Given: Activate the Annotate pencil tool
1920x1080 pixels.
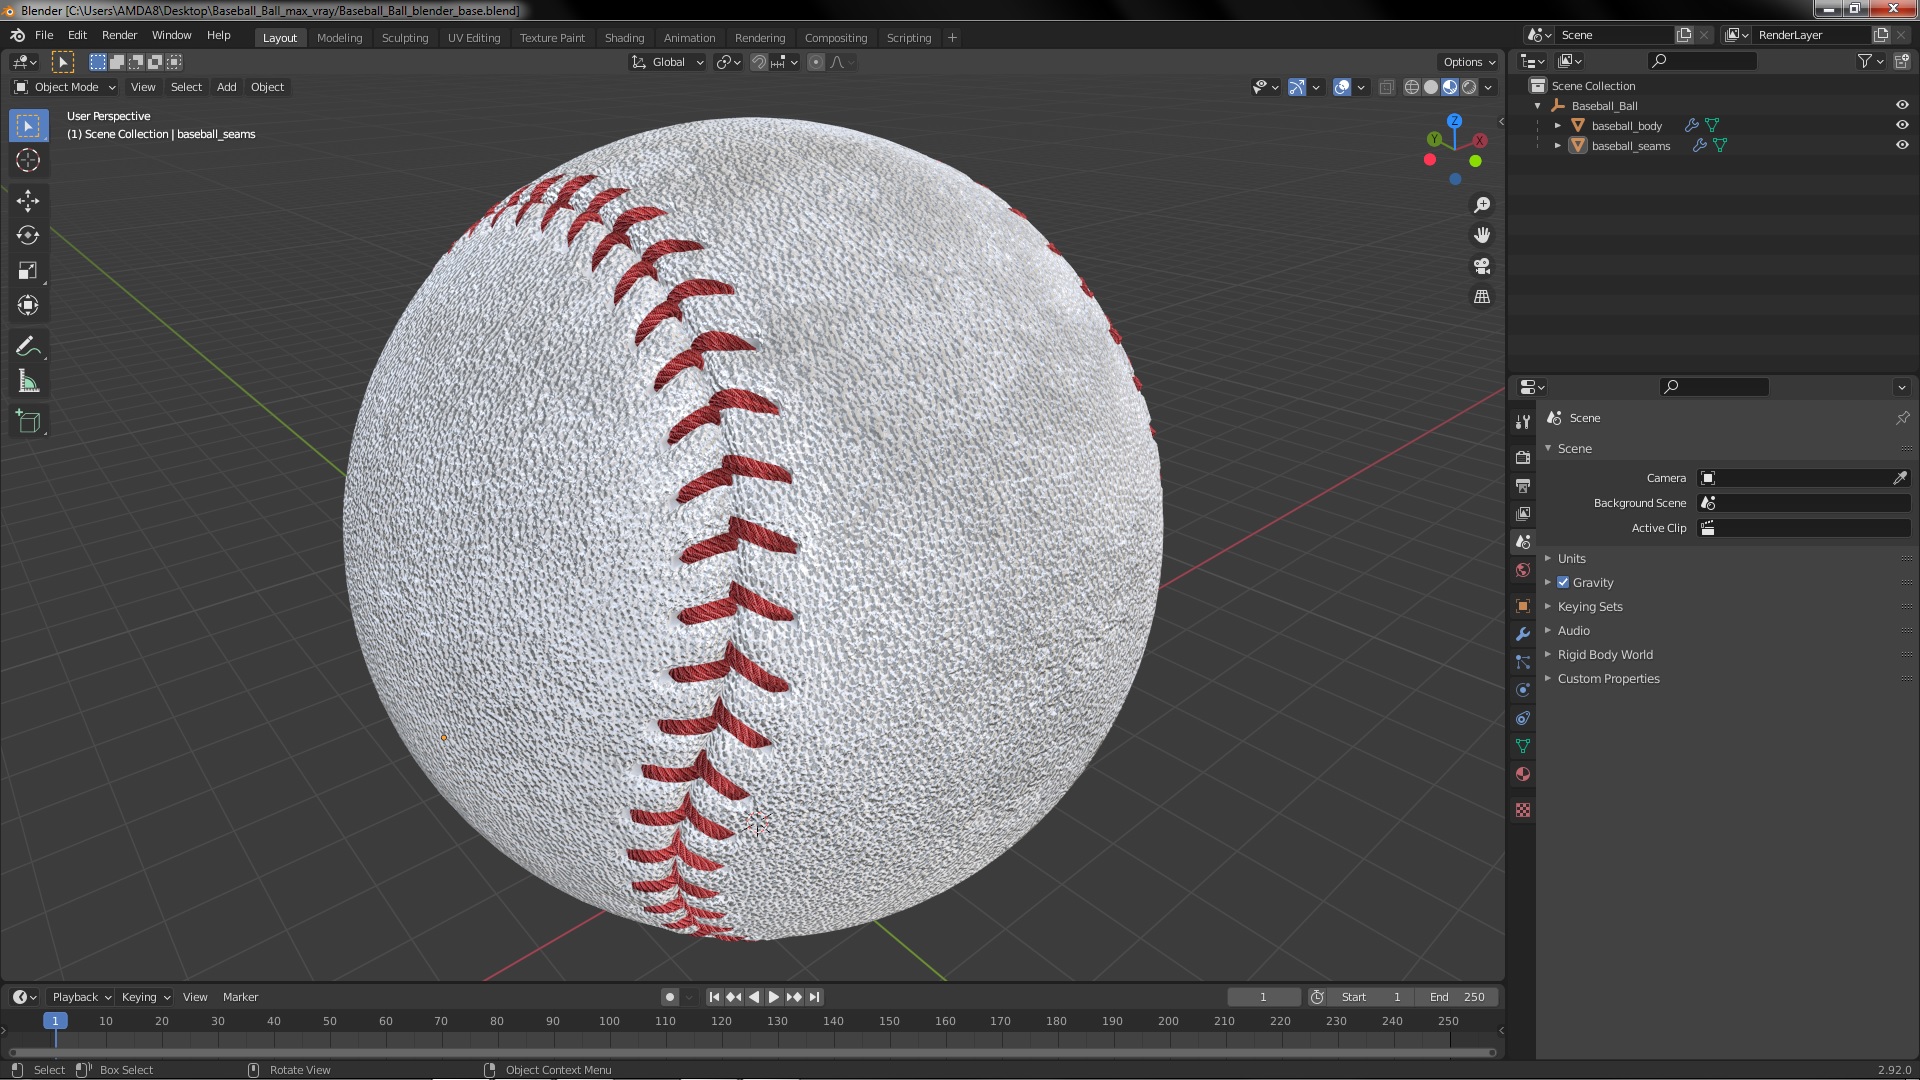Looking at the screenshot, I should (28, 347).
